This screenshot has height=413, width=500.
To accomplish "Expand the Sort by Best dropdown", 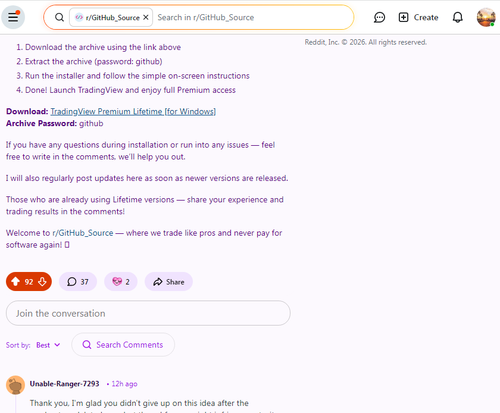I will (x=48, y=345).
